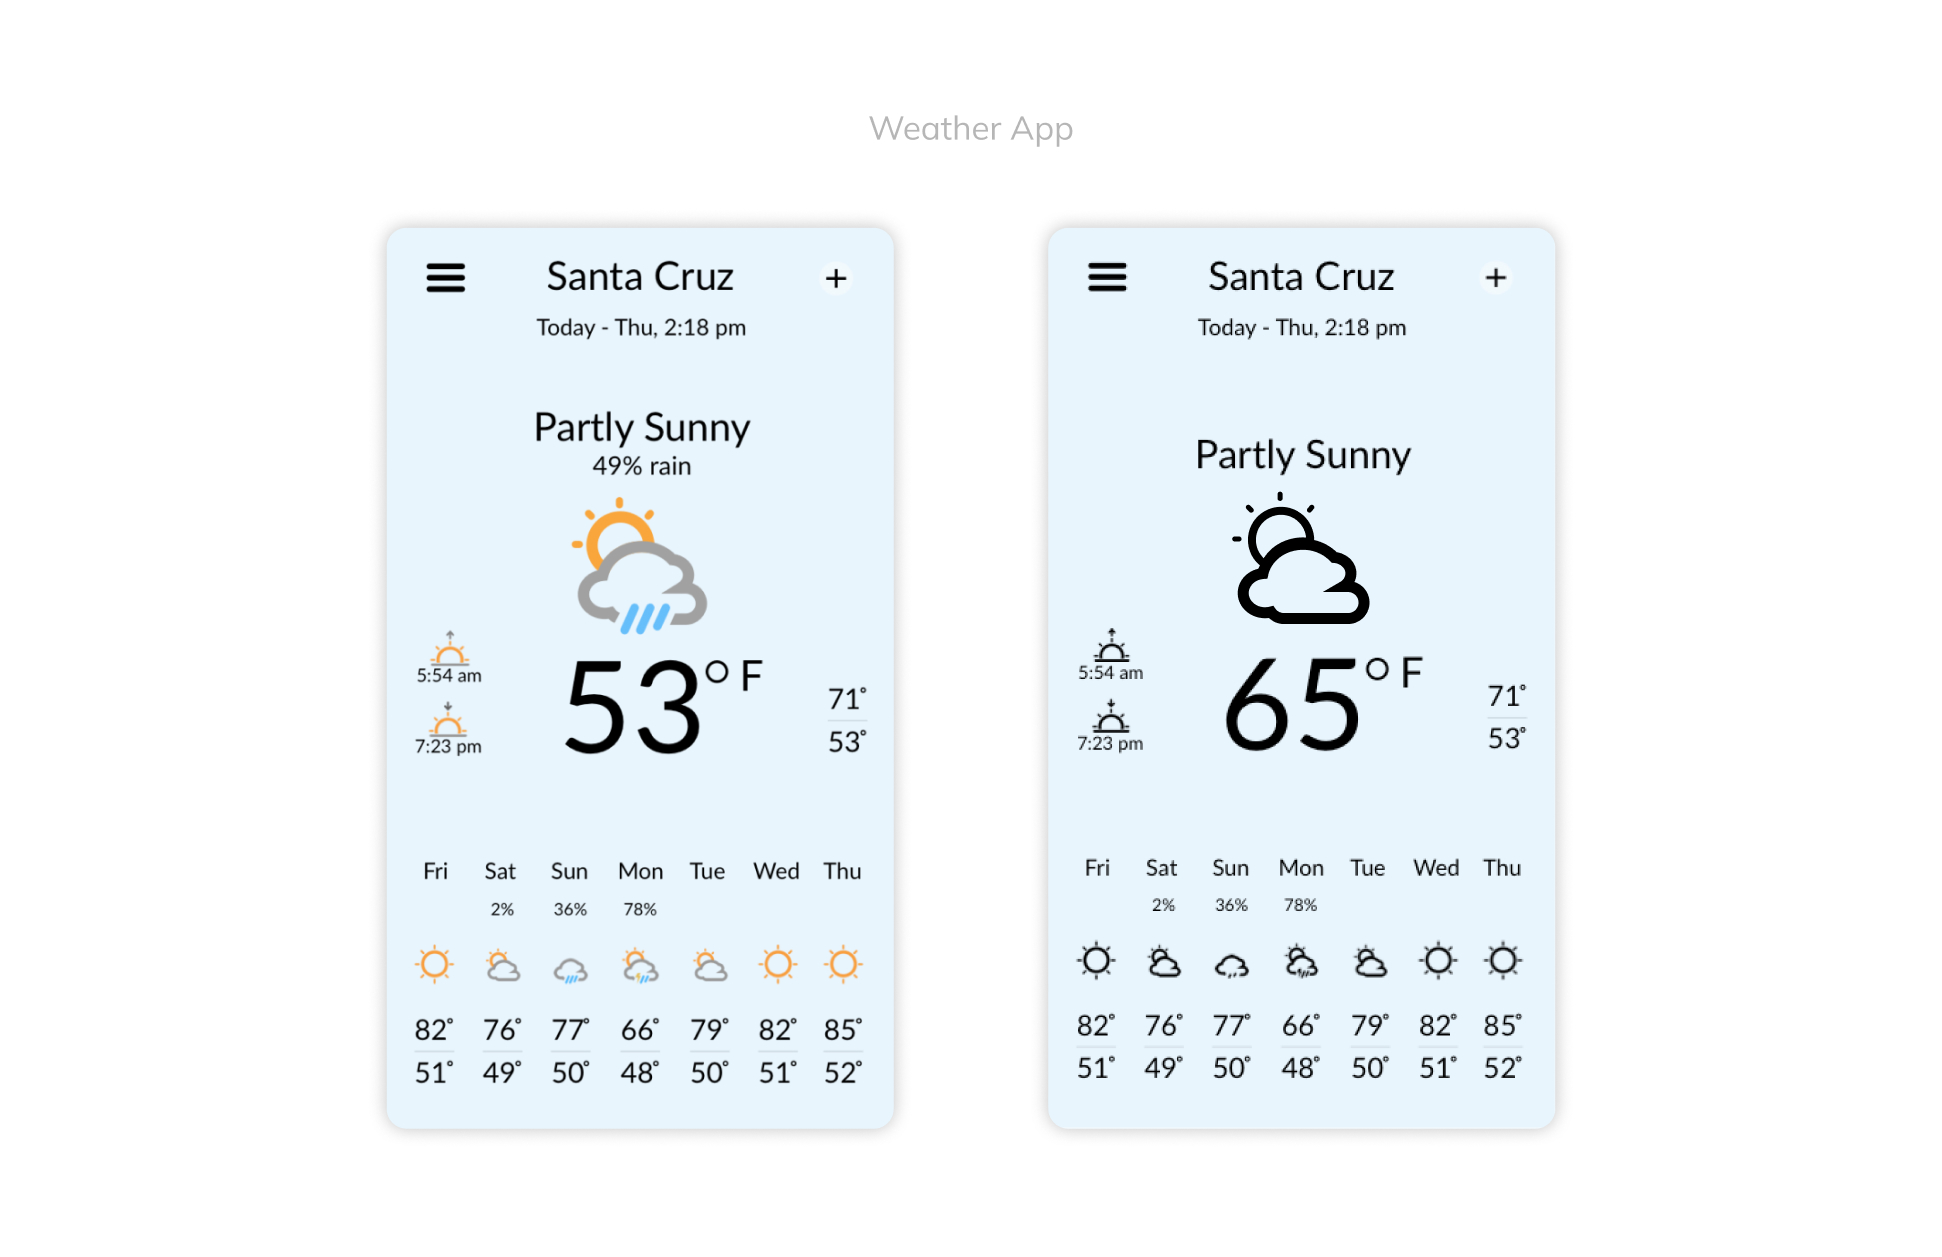This screenshot has width=1942, height=1257.
Task: Click the 65°F current temperature
Action: [x=1322, y=702]
